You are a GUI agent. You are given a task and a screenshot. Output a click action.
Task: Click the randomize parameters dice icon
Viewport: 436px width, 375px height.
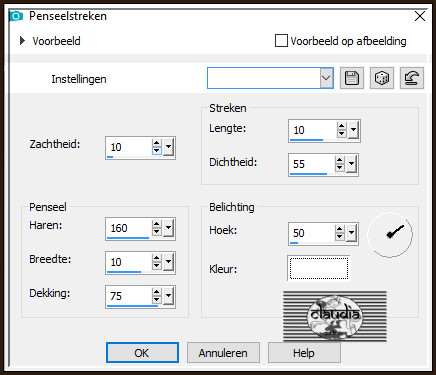(382, 78)
